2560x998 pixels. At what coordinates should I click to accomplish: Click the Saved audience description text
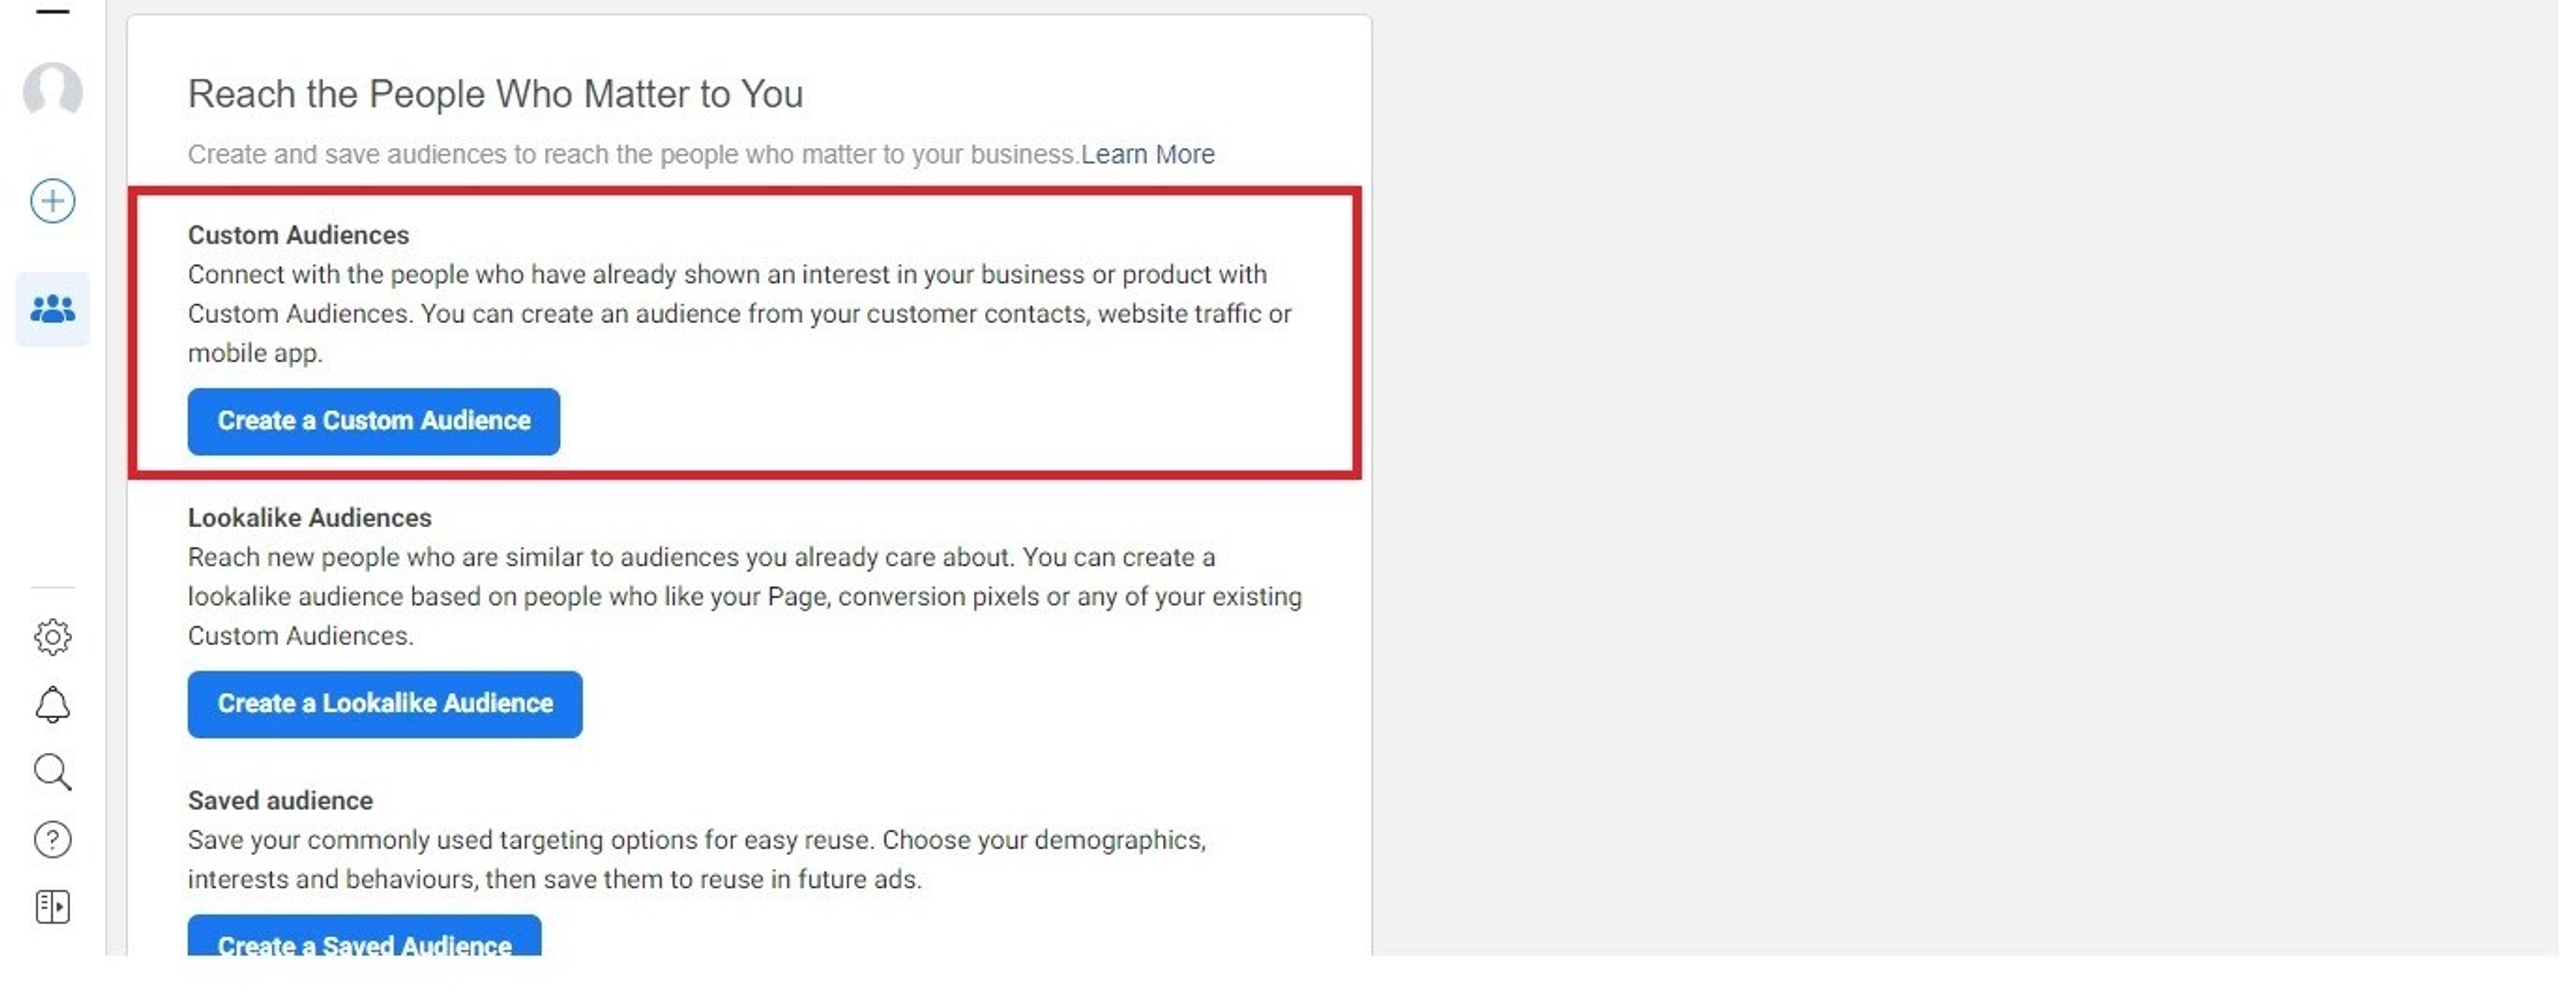[x=697, y=860]
